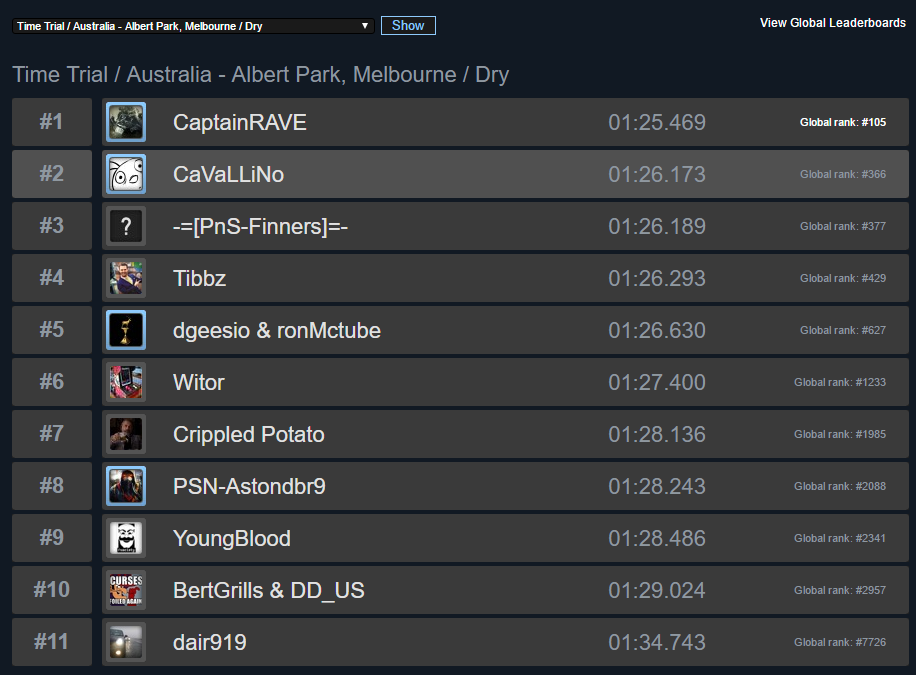Click Global rank #105 text

[842, 122]
